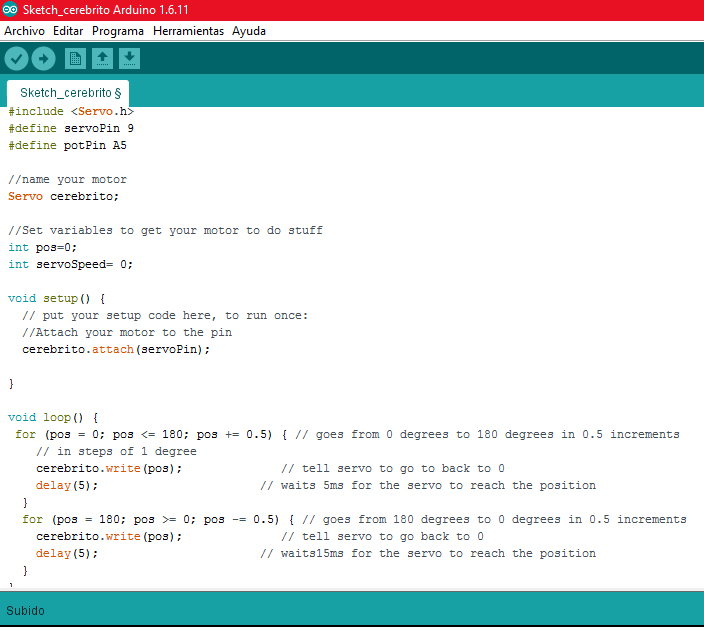Open a sketch using the Open icon
This screenshot has width=704, height=627.
pyautogui.click(x=102, y=58)
